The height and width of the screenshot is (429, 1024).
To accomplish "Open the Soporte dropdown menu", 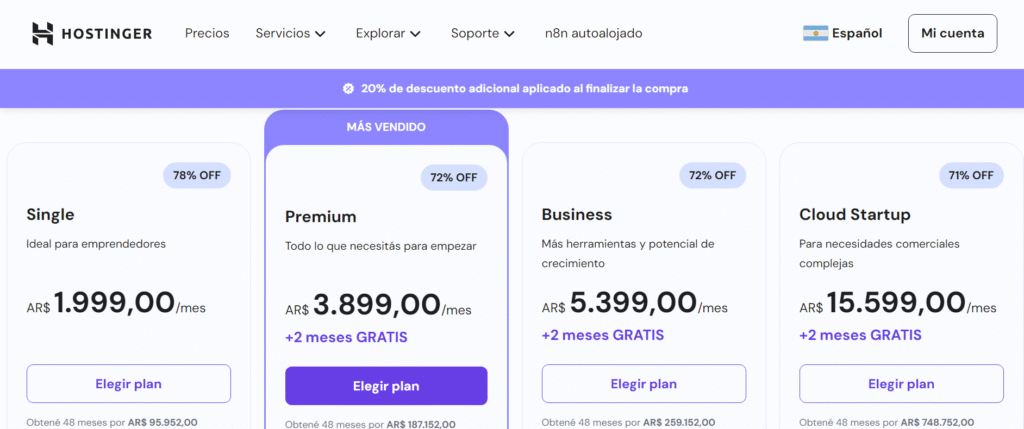I will [483, 33].
